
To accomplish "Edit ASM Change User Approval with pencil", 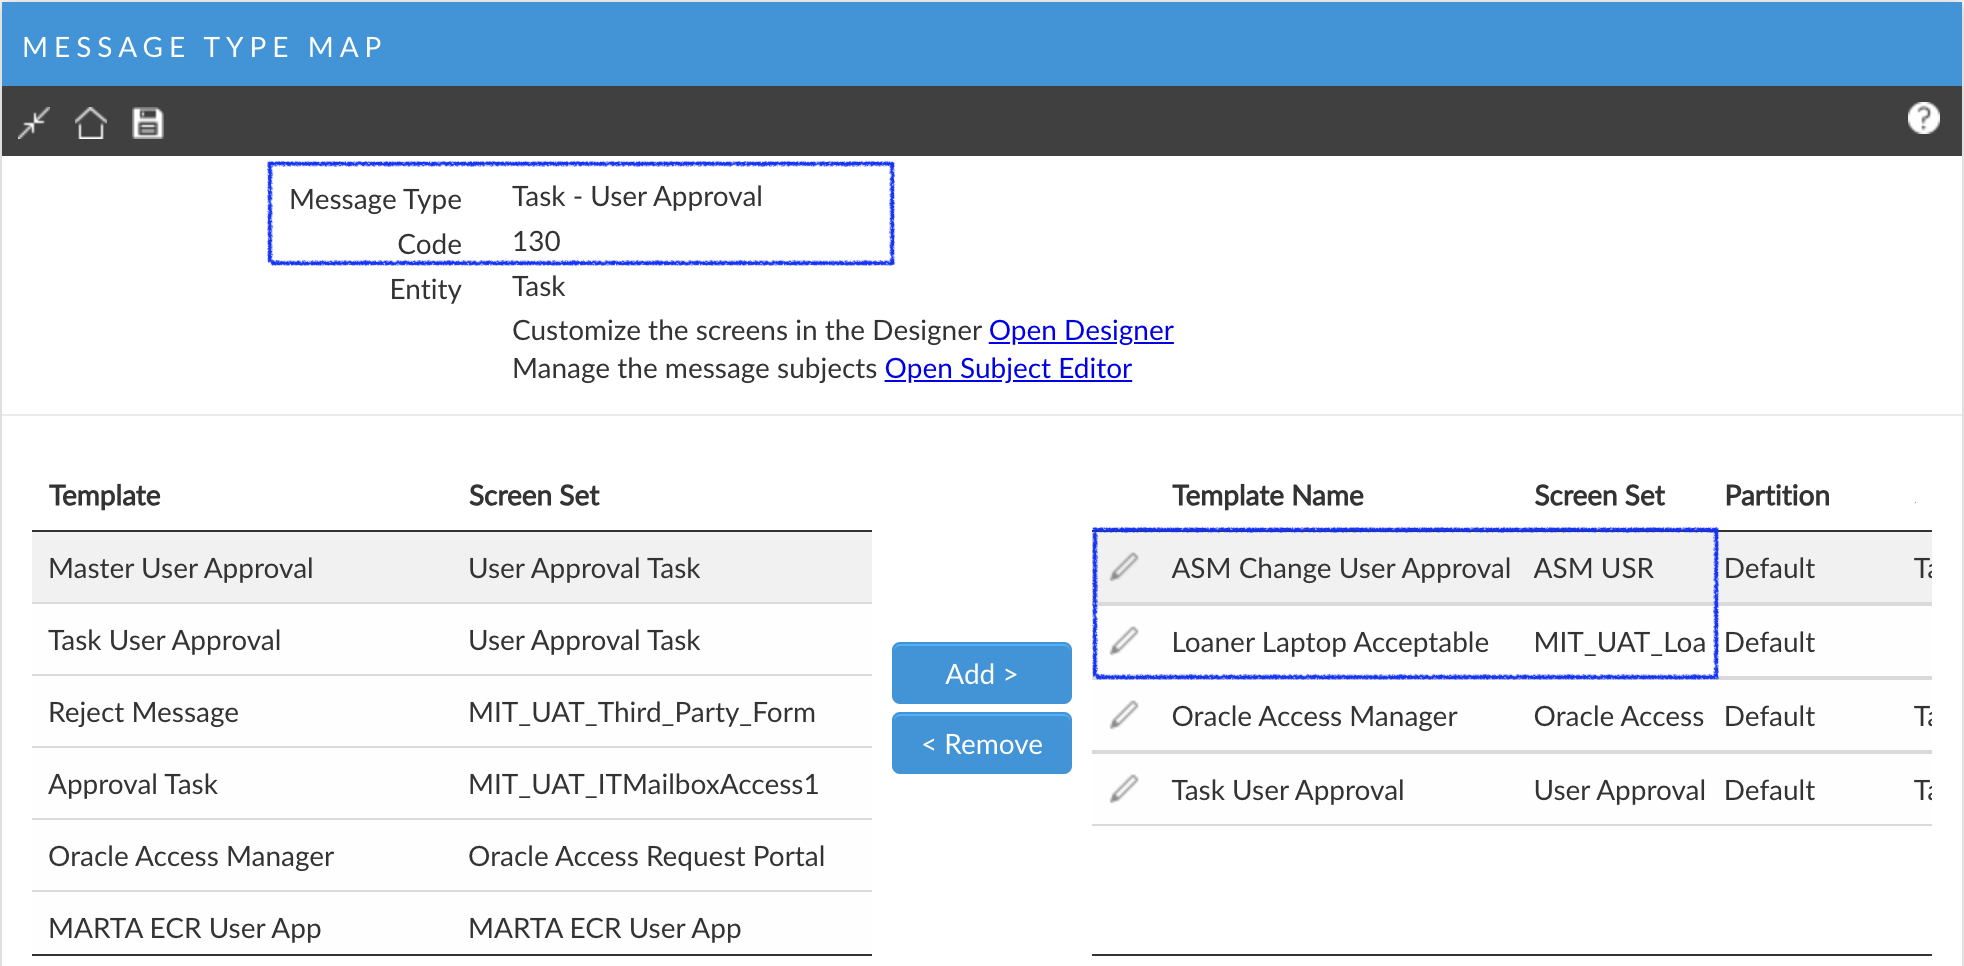I will 1124,567.
